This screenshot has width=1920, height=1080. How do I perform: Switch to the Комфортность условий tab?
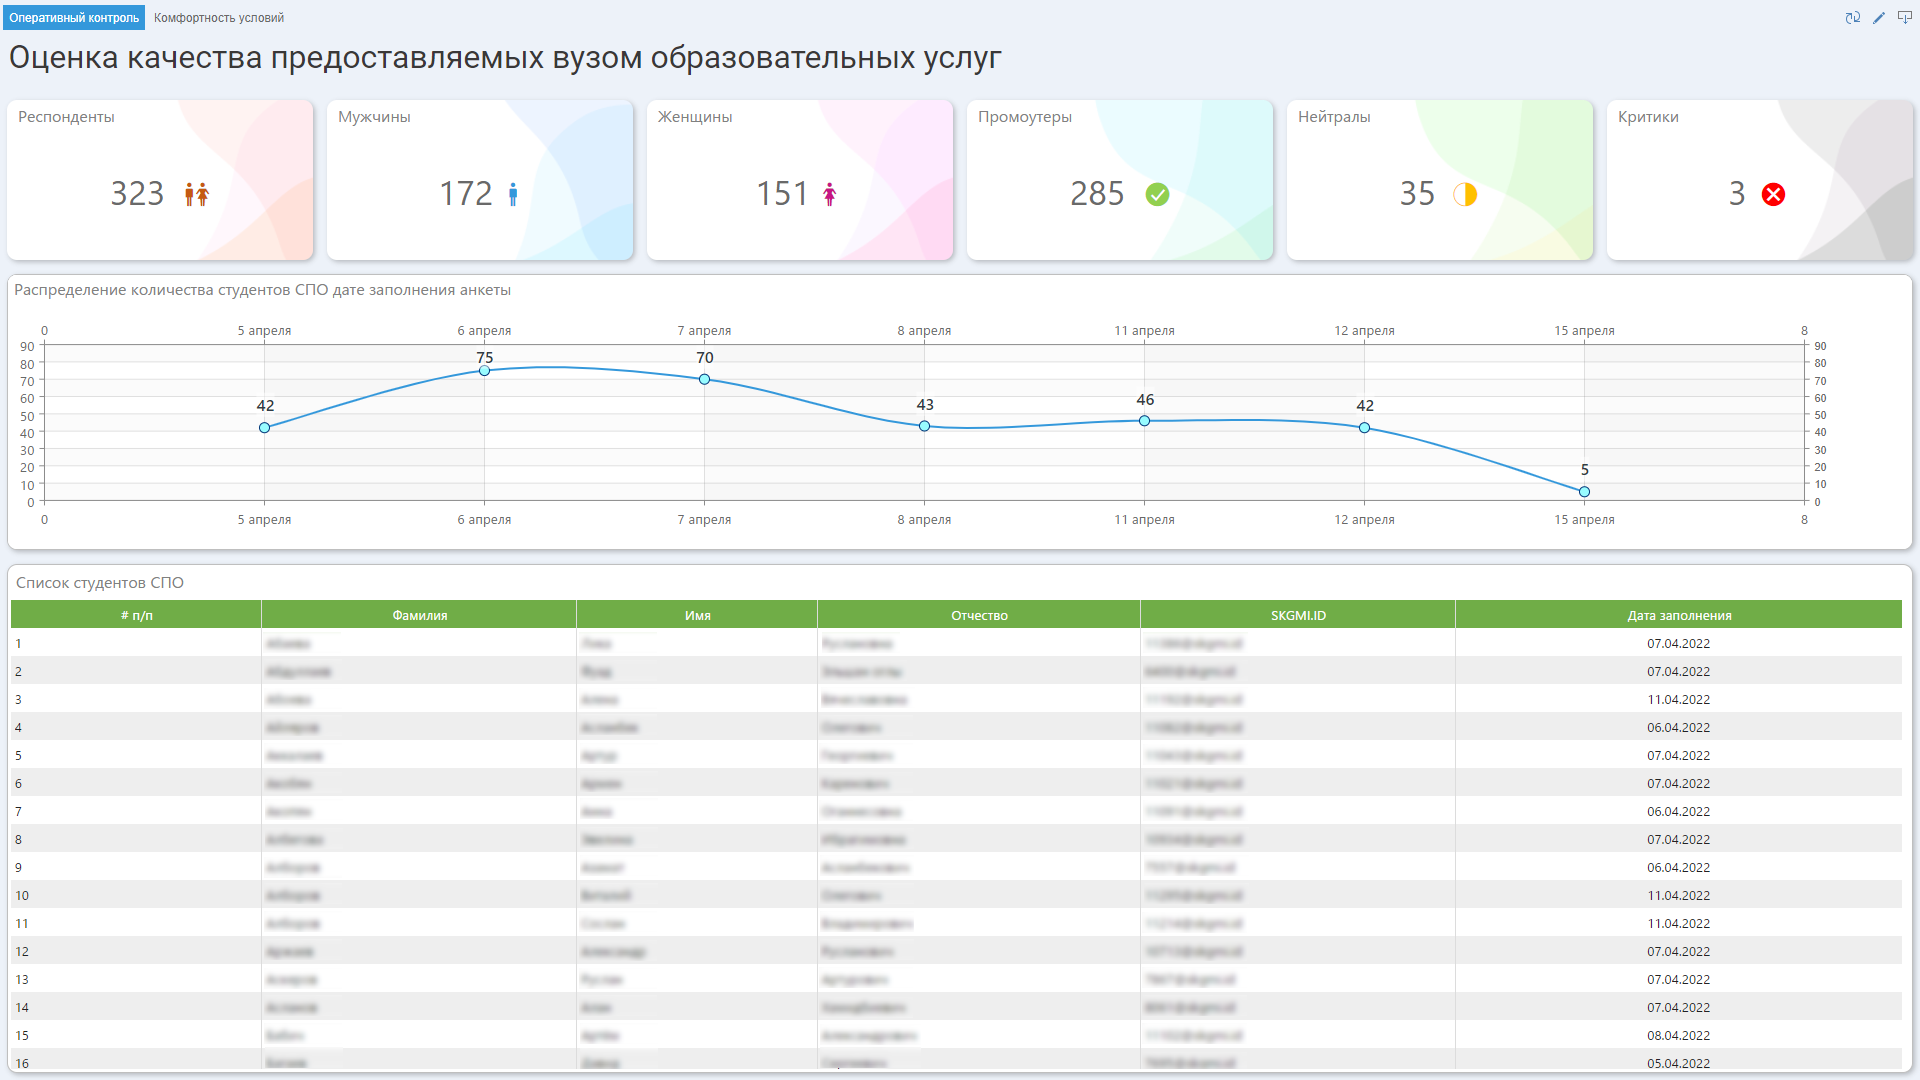pos(219,17)
